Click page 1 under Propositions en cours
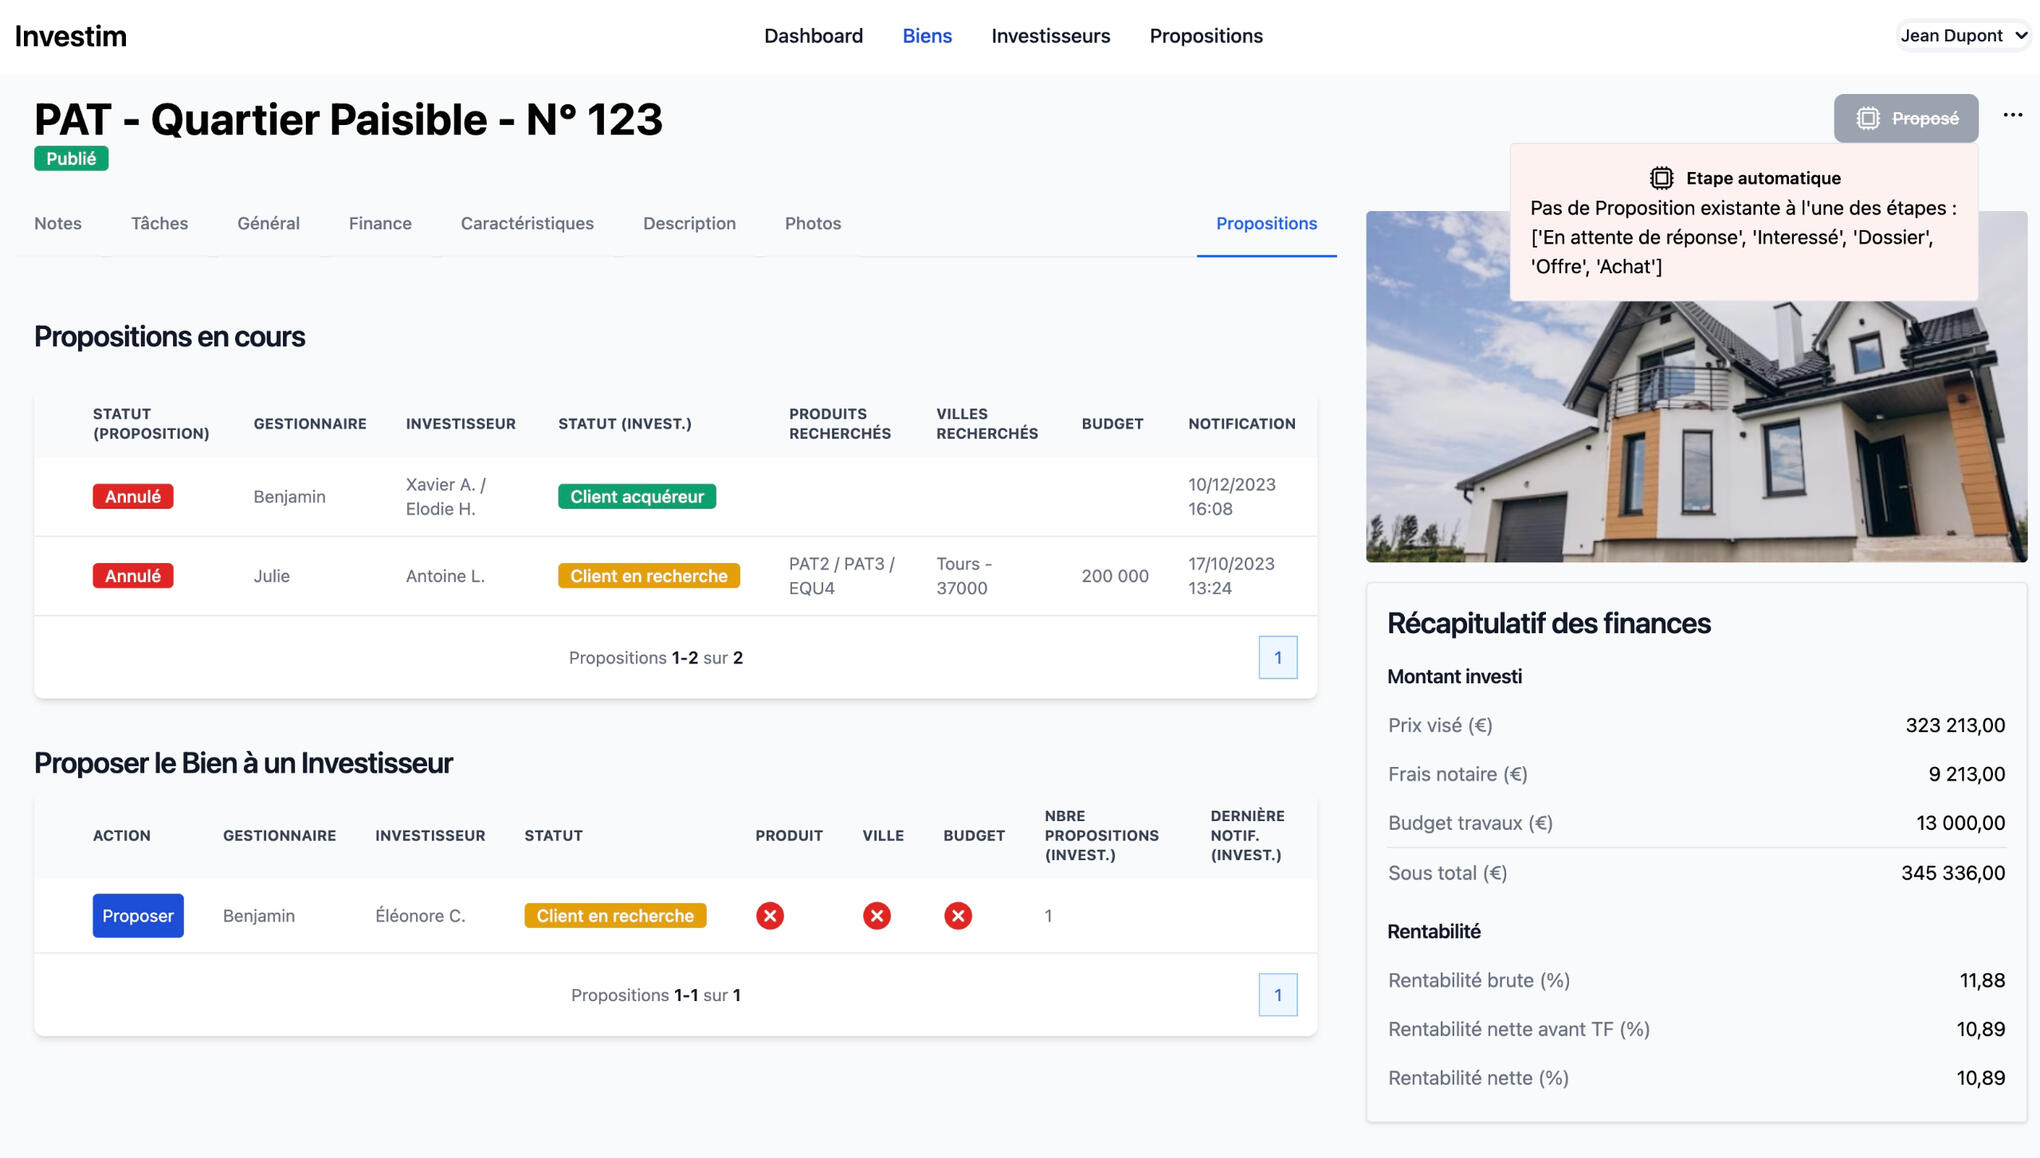2040x1158 pixels. [1277, 658]
